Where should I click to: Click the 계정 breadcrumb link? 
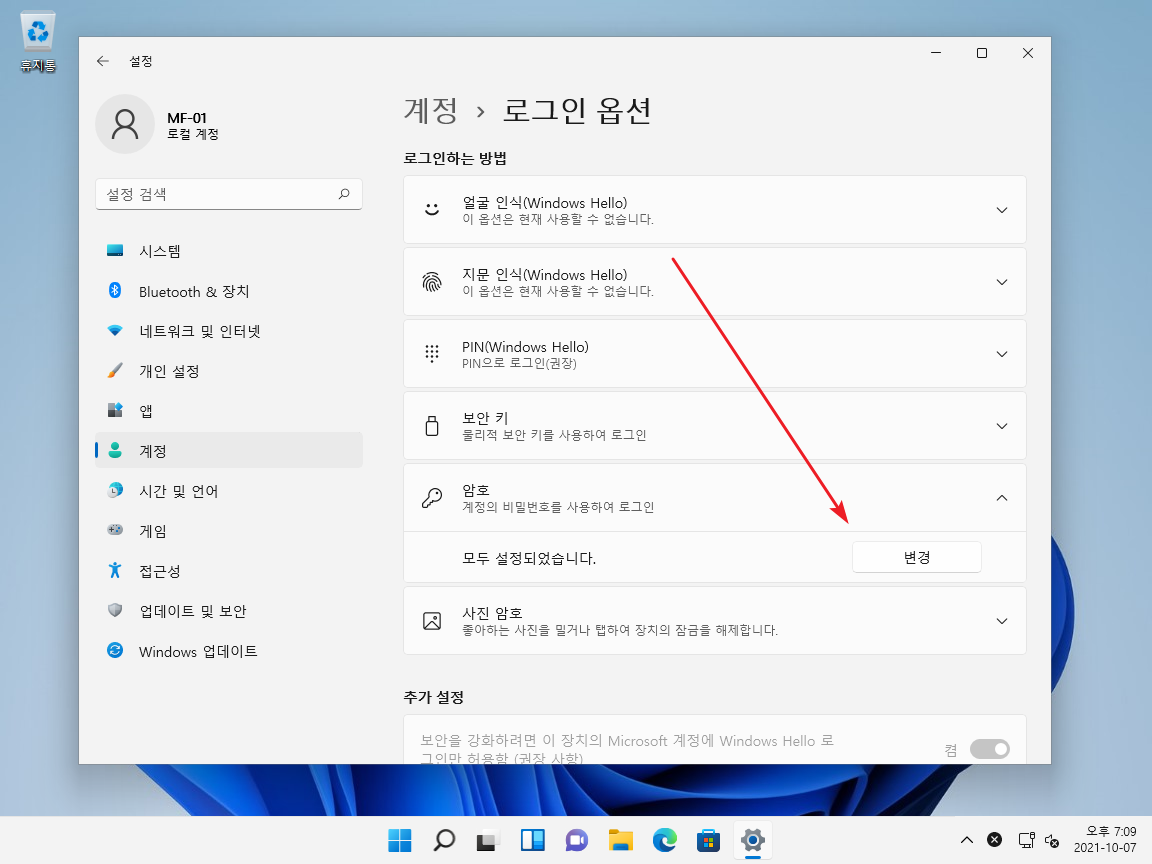point(431,111)
